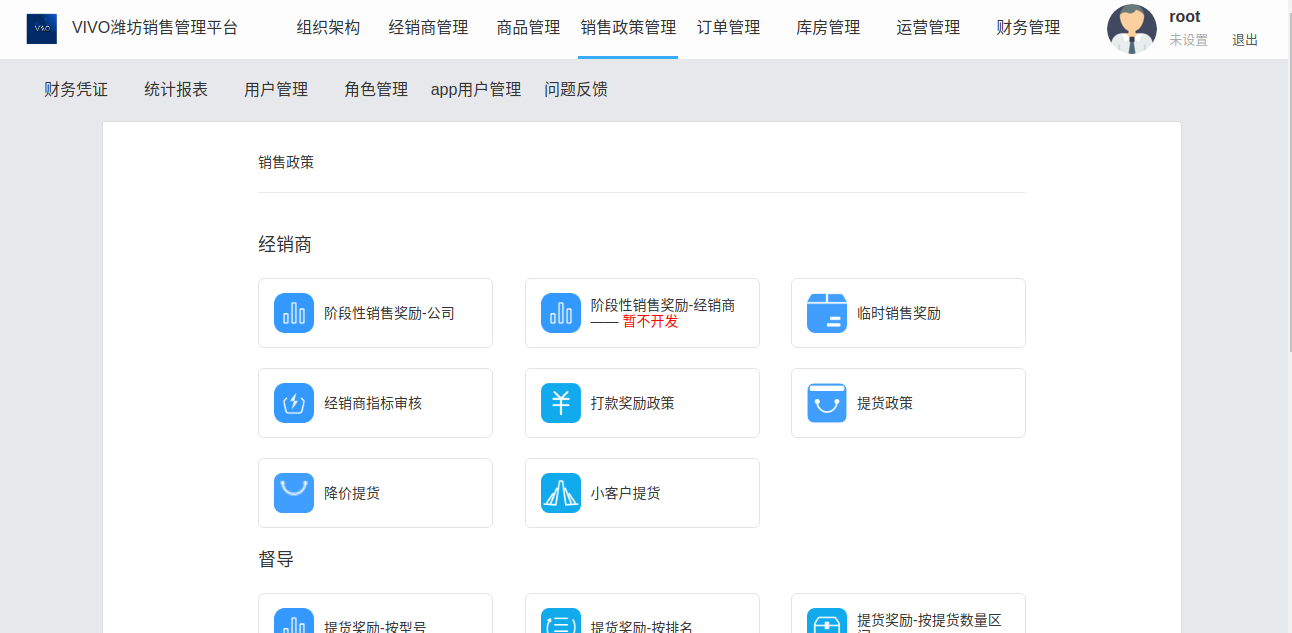The image size is (1292, 633).
Task: Click the box icon for 临时销售奖励
Action: click(827, 313)
